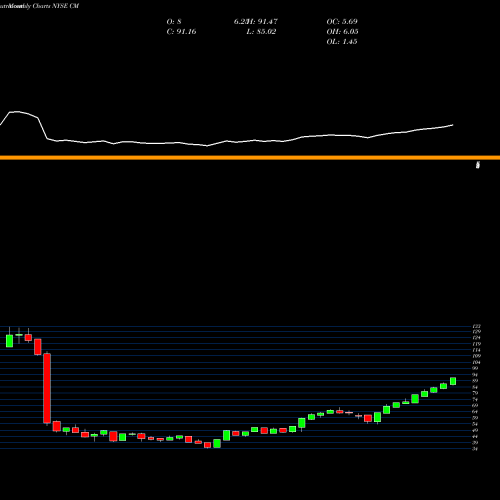Click the first green candlestick at chart start
Screen dimensions: 500x500
[x=9, y=340]
